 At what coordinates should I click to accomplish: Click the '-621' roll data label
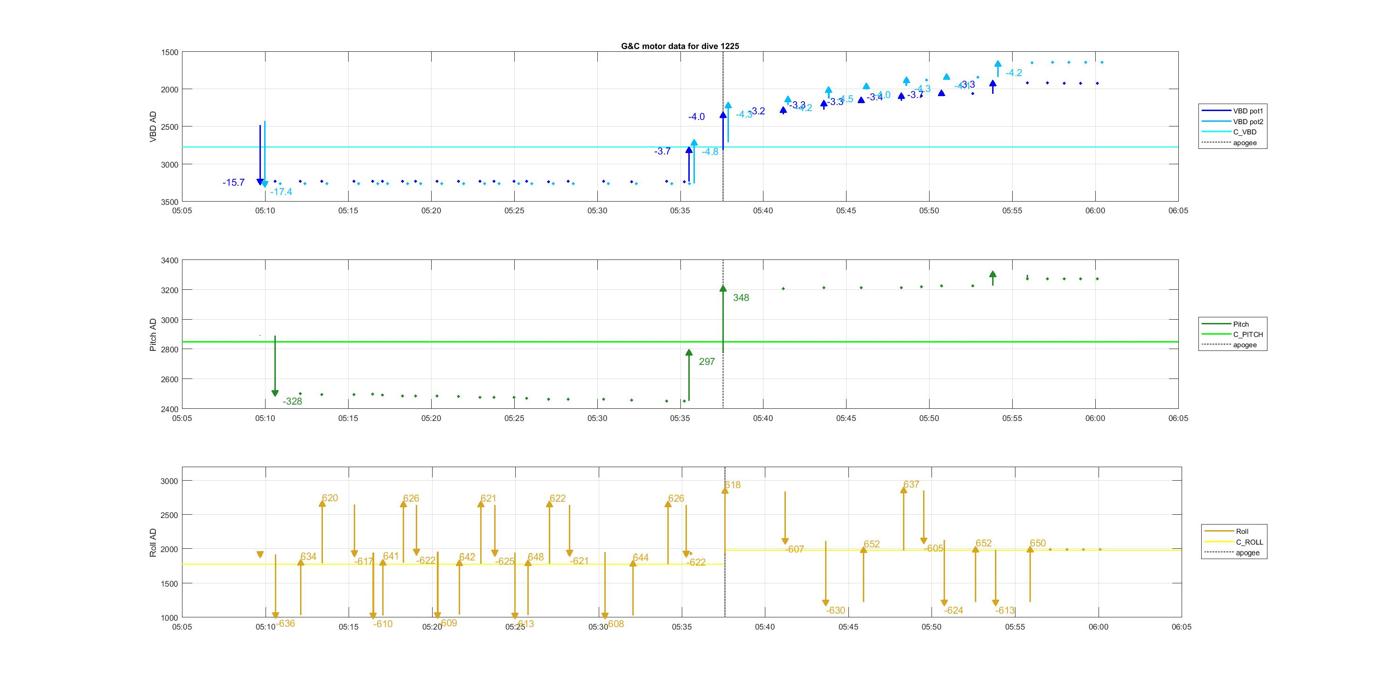tap(579, 561)
